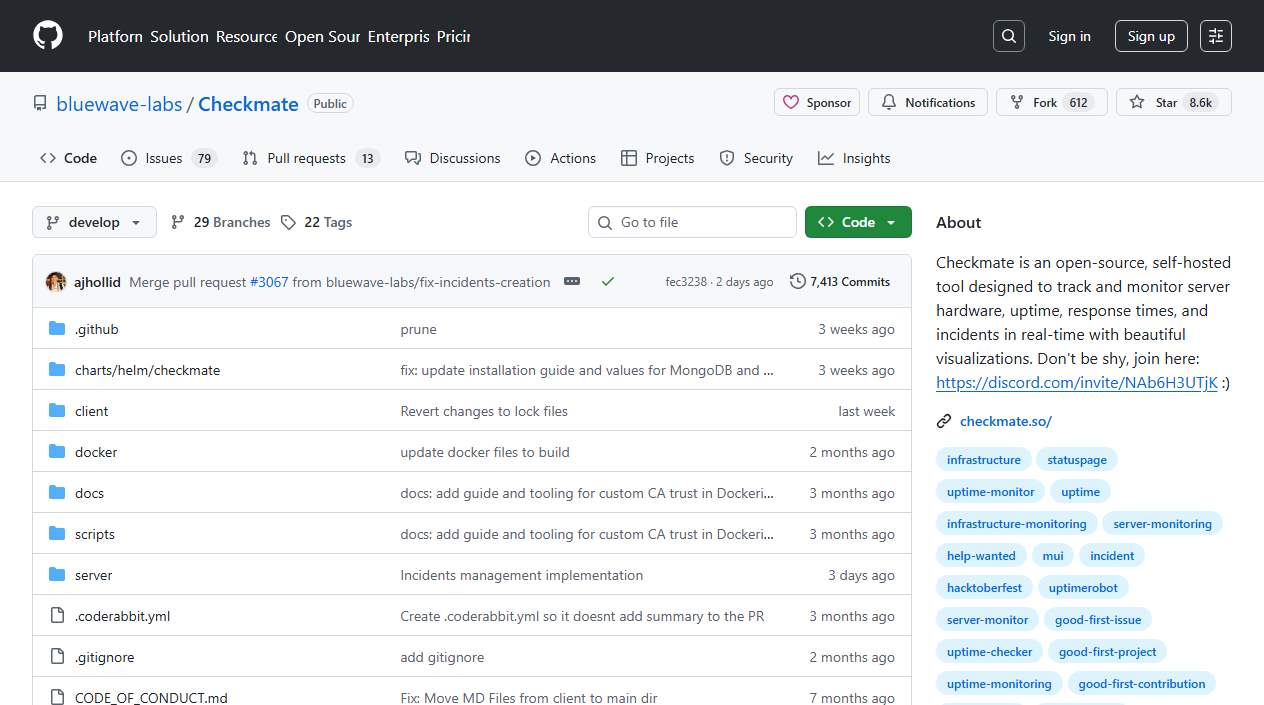Open the Projects tab

[x=658, y=158]
